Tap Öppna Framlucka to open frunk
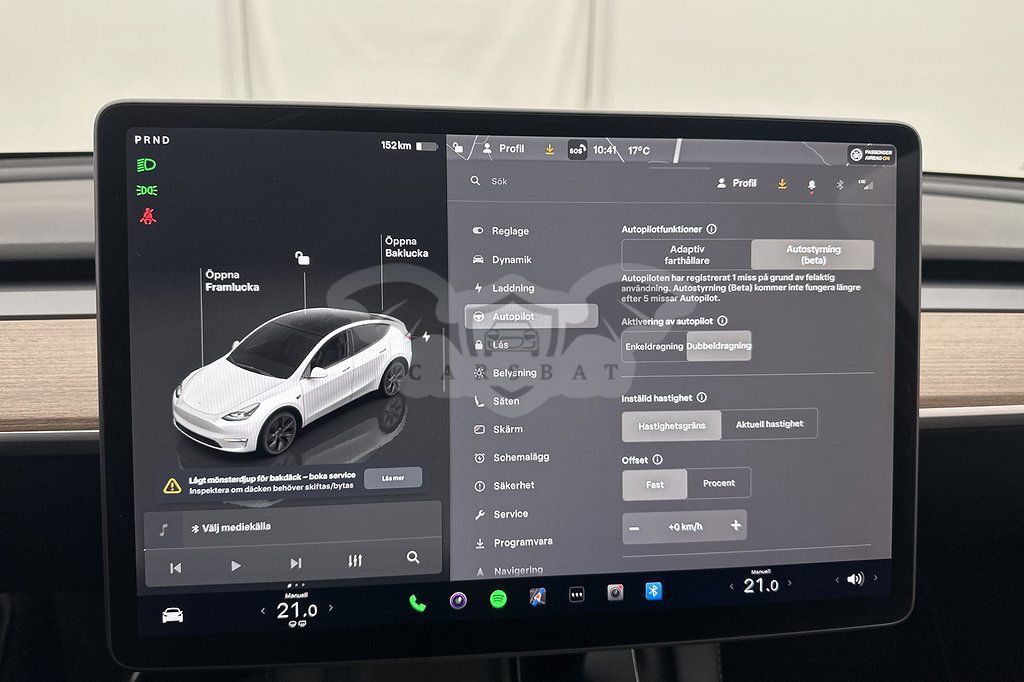 232,281
